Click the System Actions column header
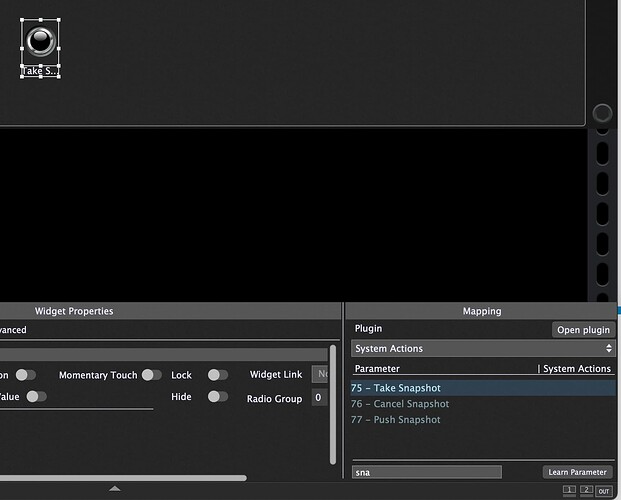This screenshot has height=500, width=621. coord(577,369)
